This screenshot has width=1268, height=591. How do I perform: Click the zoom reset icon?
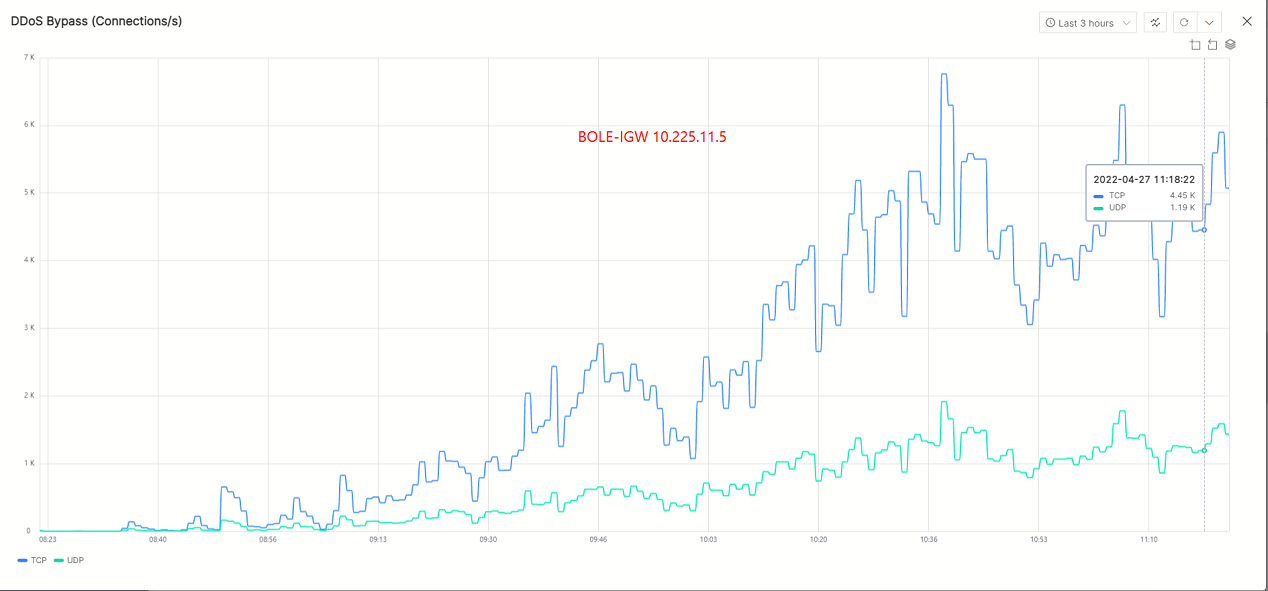tap(1212, 45)
